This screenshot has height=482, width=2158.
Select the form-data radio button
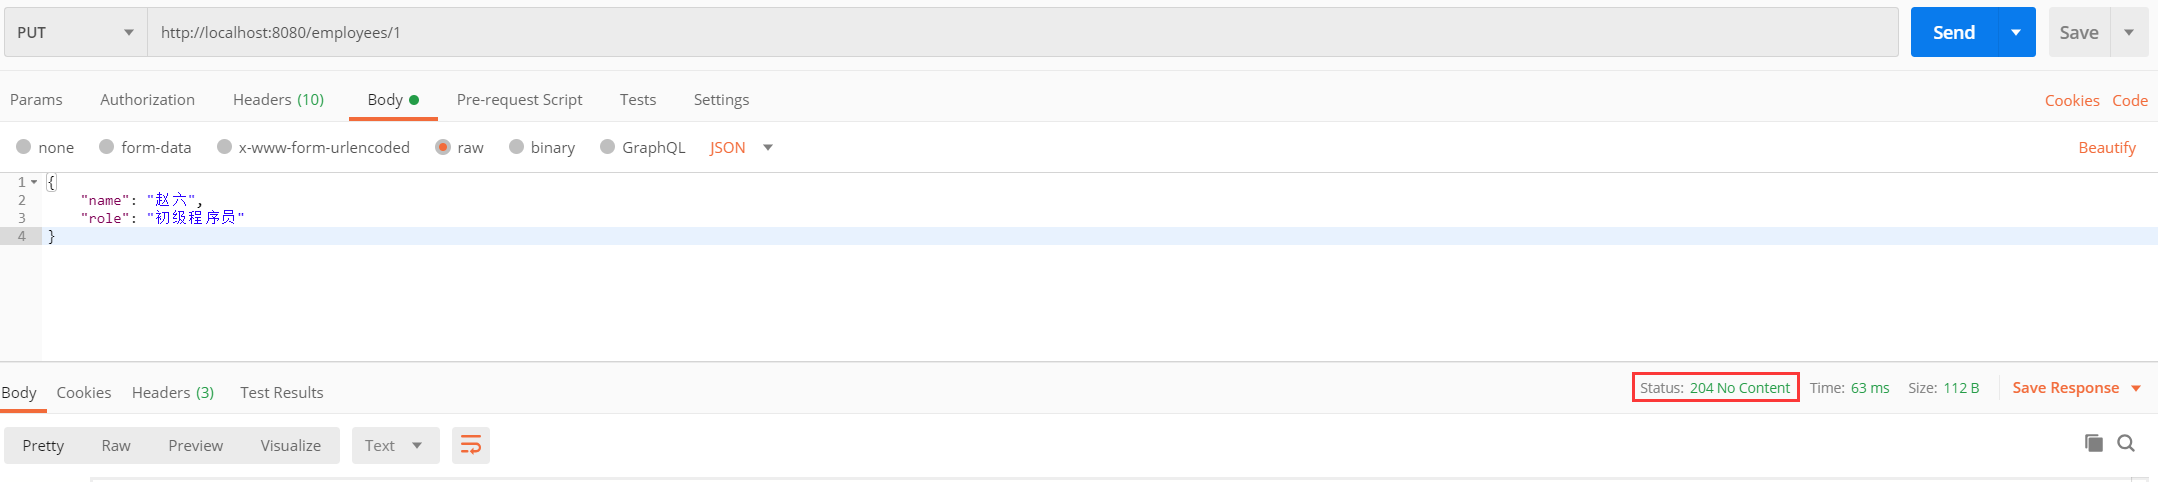click(107, 147)
